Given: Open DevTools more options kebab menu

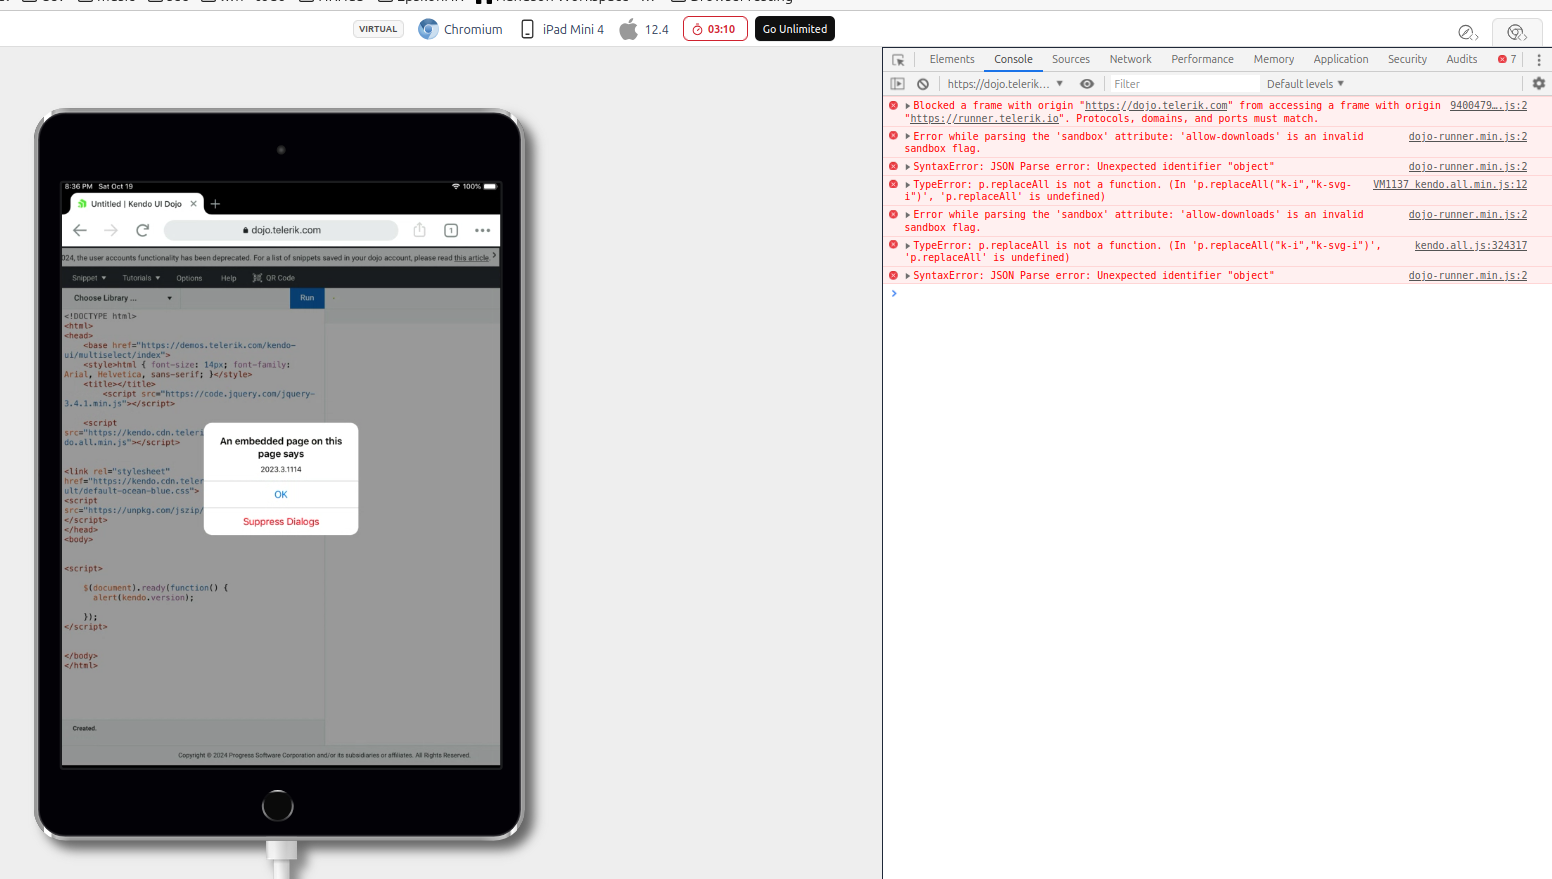Looking at the screenshot, I should [x=1539, y=60].
